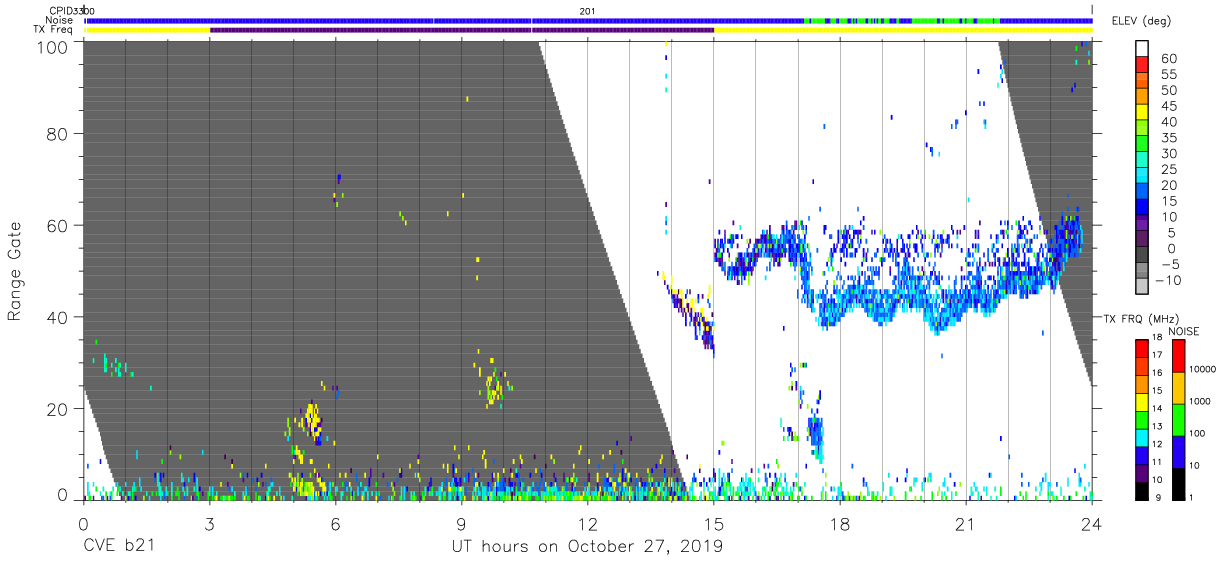Click the '9' tick label on the UT hours axis
This screenshot has height=567, width=1228.
(461, 523)
